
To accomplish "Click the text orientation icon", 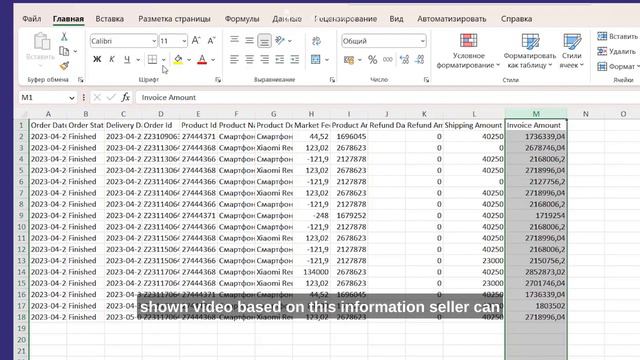I will pos(280,40).
